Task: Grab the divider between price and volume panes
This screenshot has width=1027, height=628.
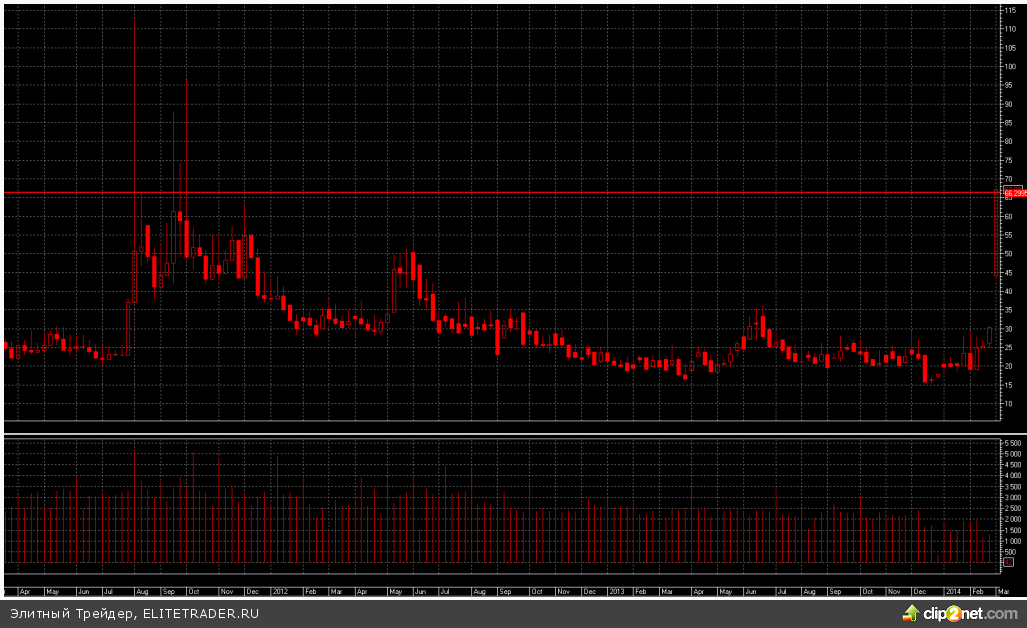Action: click(500, 428)
